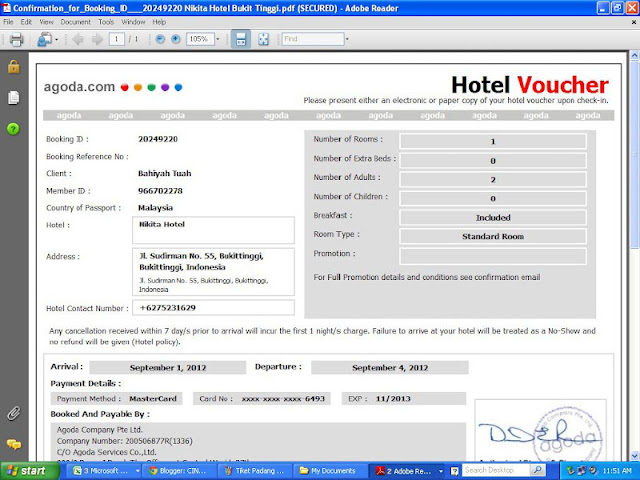Screen dimensions: 640x480
Task: Click the zoom out minus button
Action: click(160, 39)
